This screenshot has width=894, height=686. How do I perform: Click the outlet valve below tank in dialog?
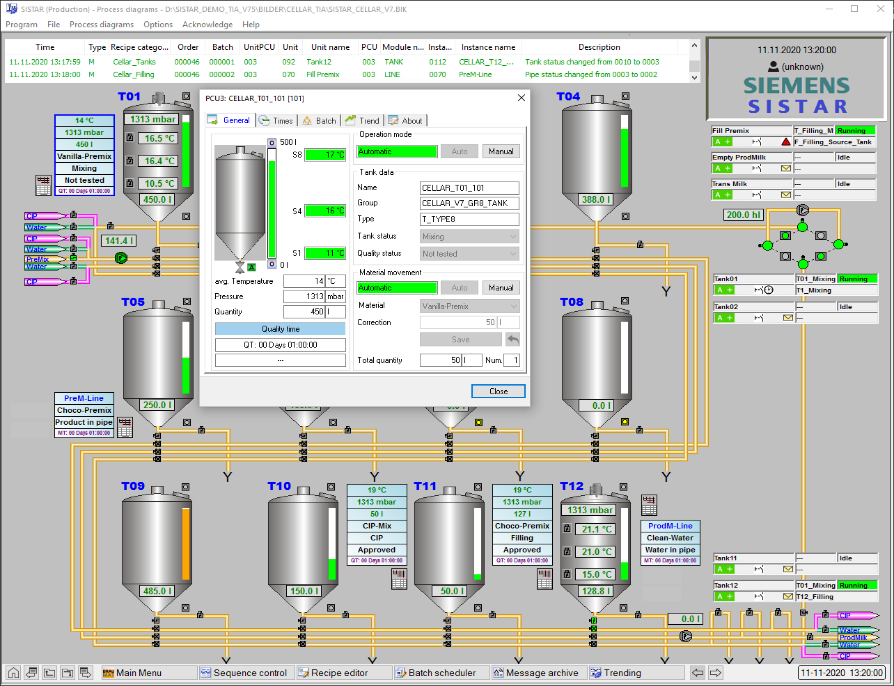point(240,267)
